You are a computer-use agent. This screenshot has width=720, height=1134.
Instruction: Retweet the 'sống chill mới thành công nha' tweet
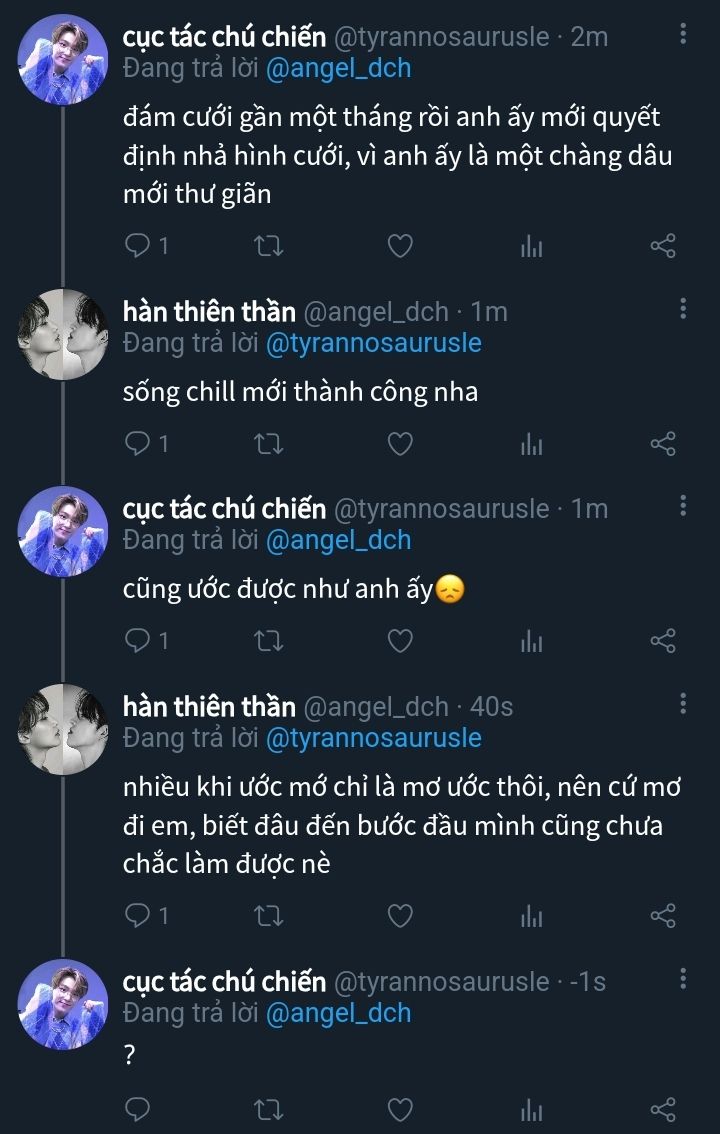pos(270,443)
